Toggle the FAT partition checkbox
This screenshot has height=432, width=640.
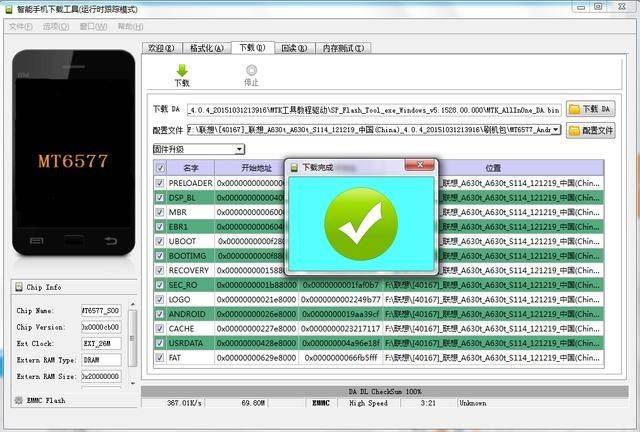pos(160,358)
